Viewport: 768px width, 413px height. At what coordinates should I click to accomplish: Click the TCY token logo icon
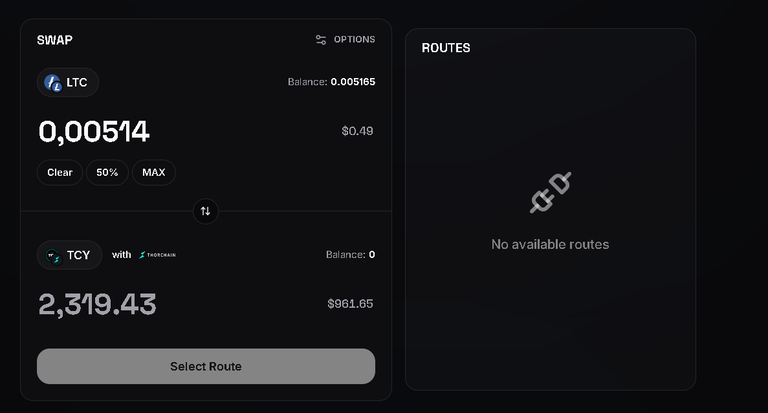[x=53, y=256]
